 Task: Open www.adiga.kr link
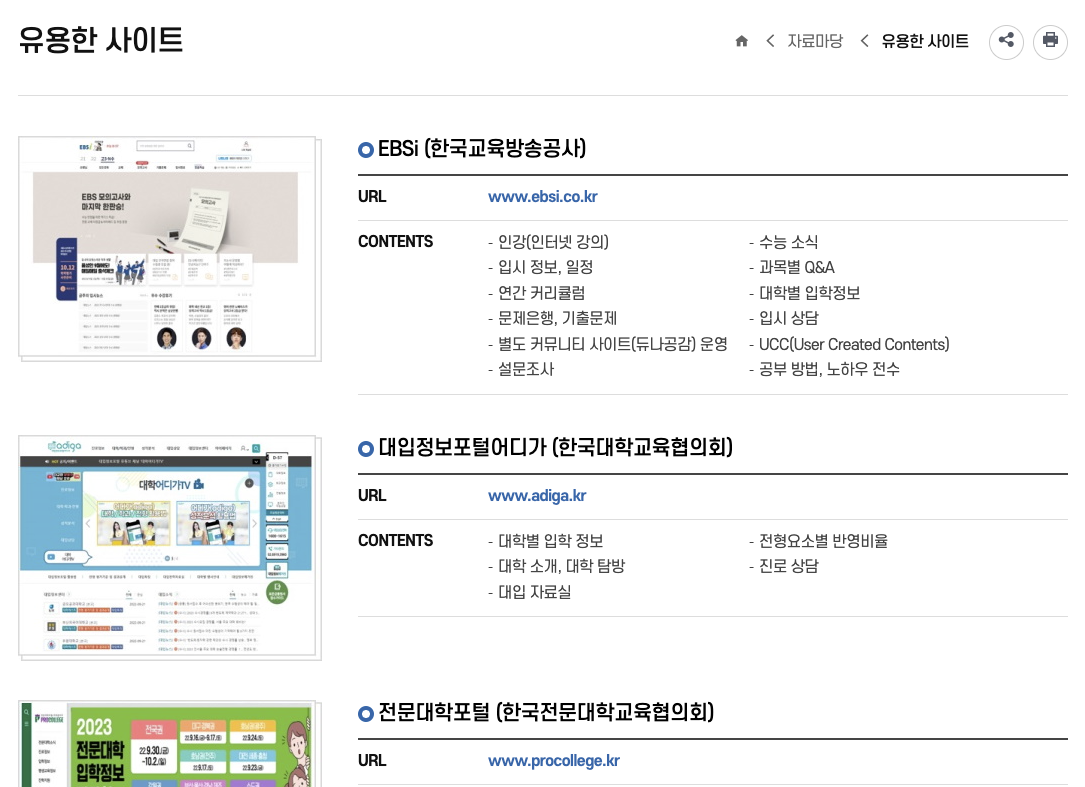537,496
